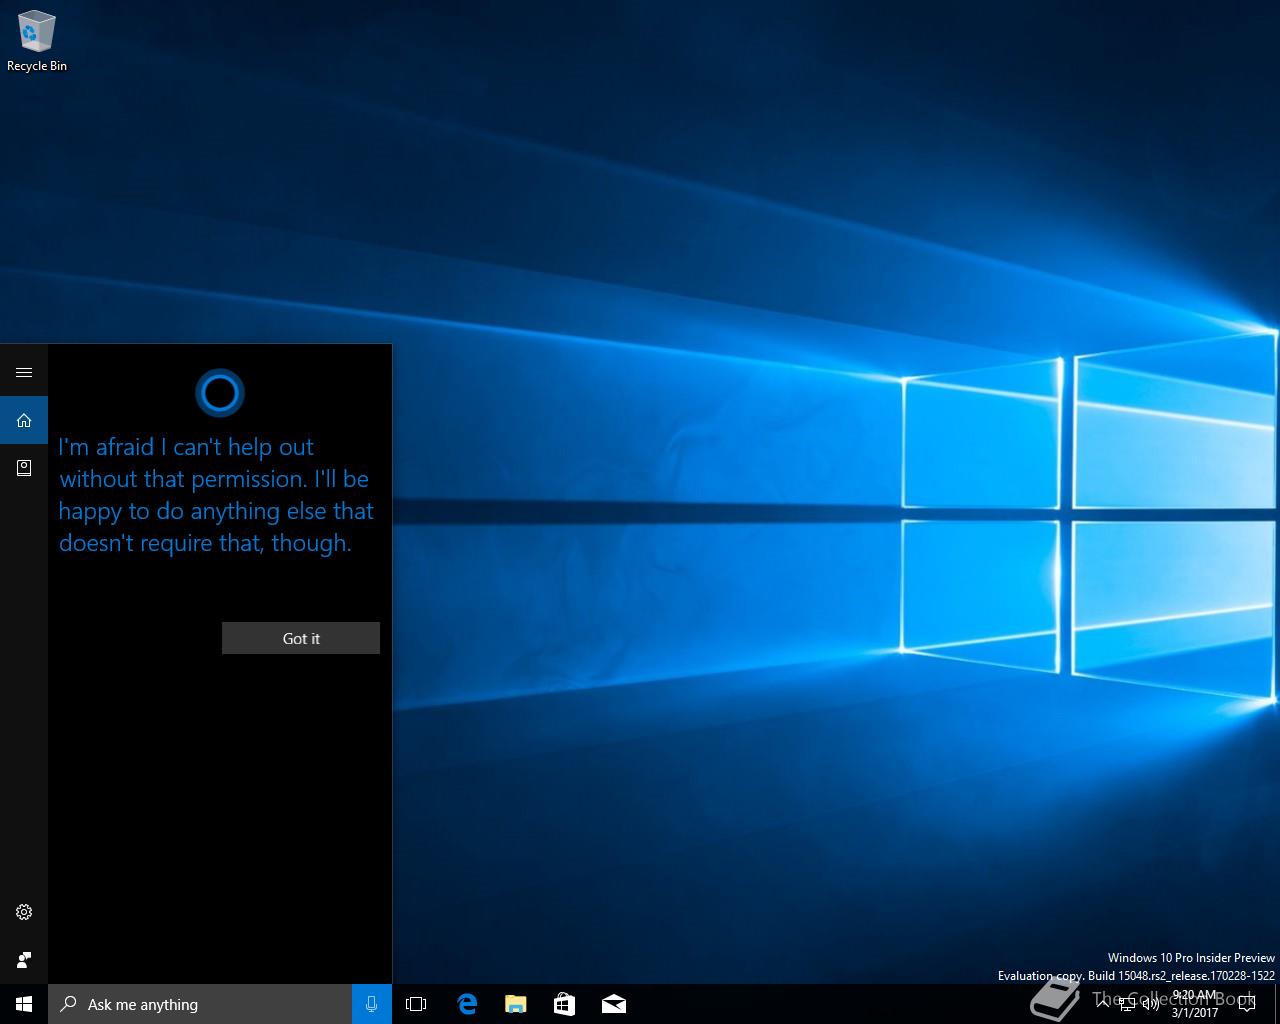Open the network status tray icon
Viewport: 1280px width, 1024px height.
(1126, 1004)
